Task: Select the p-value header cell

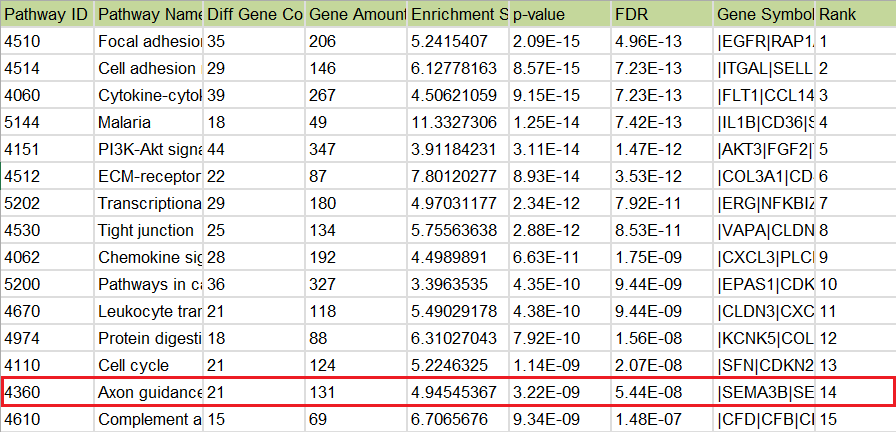Action: (x=558, y=15)
